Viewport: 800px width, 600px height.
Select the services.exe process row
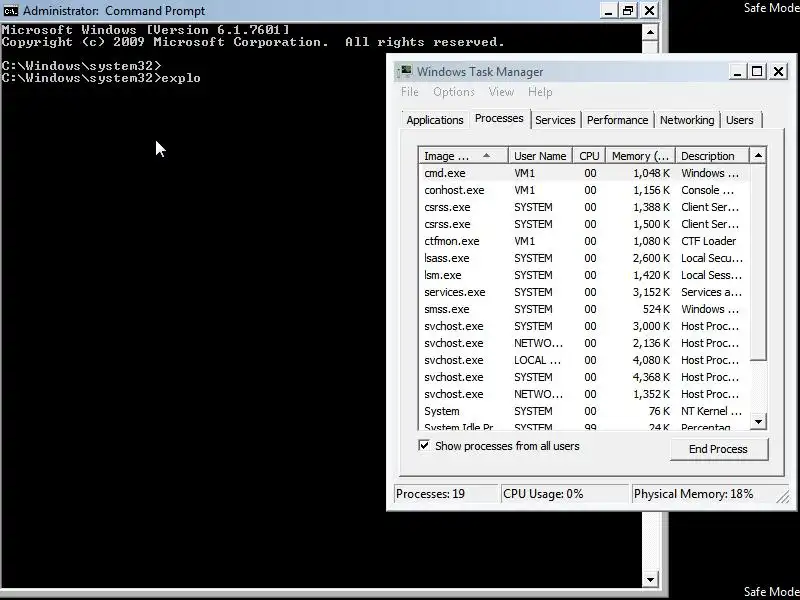[584, 292]
